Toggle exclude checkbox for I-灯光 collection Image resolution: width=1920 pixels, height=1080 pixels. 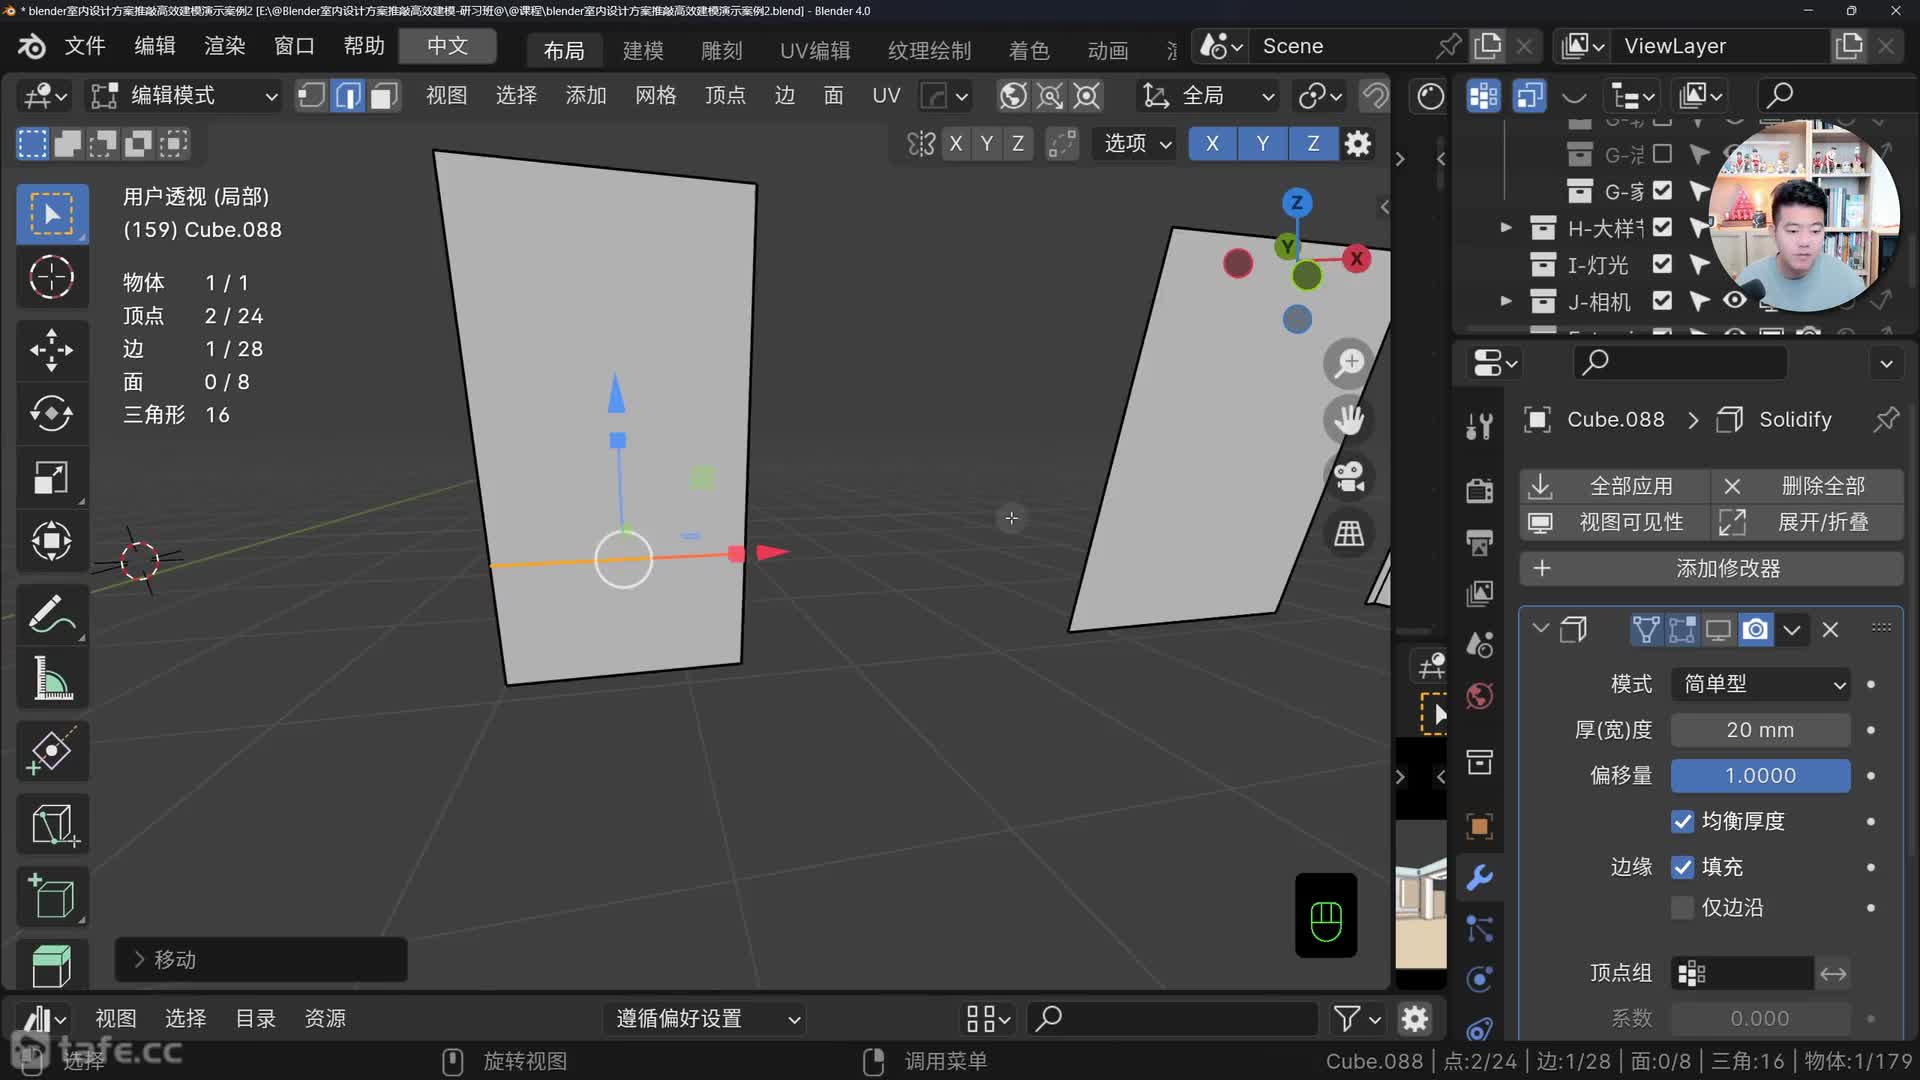[x=1662, y=265]
